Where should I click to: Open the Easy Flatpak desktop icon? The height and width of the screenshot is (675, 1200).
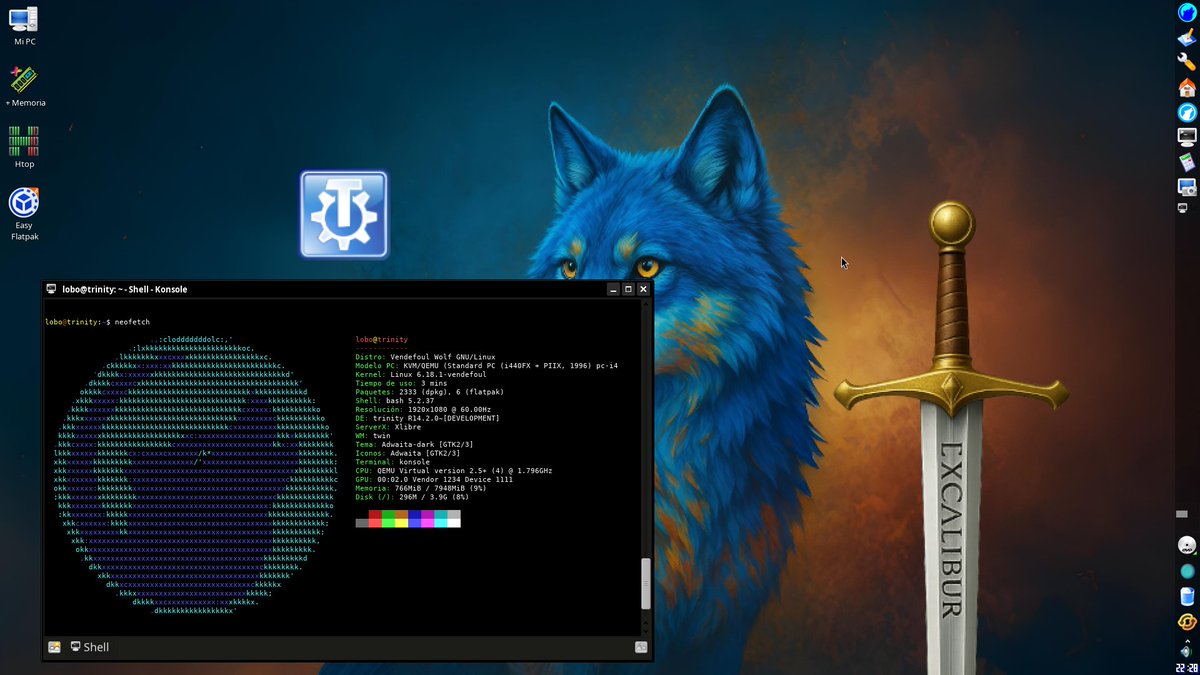coord(24,212)
